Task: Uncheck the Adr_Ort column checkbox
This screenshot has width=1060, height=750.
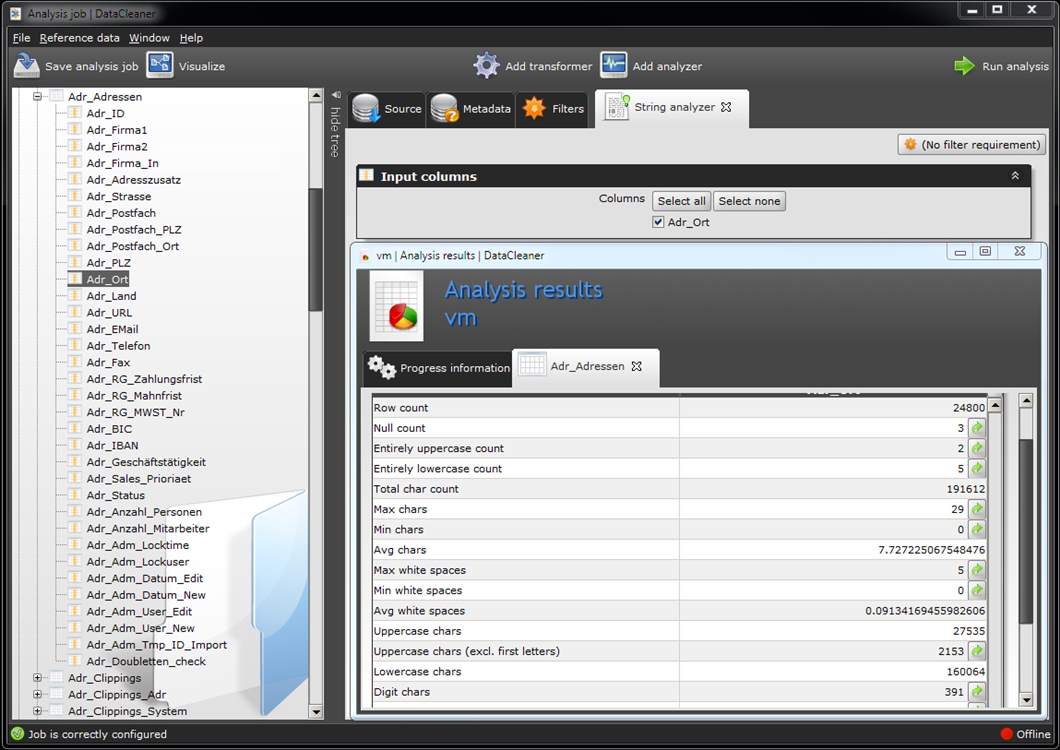Action: click(x=658, y=222)
